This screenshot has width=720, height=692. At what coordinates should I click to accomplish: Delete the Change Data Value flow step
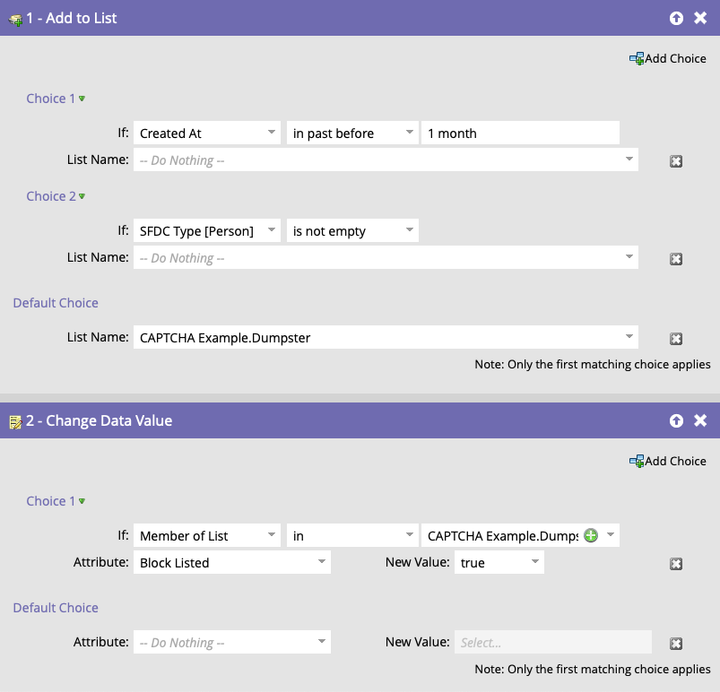(x=701, y=421)
